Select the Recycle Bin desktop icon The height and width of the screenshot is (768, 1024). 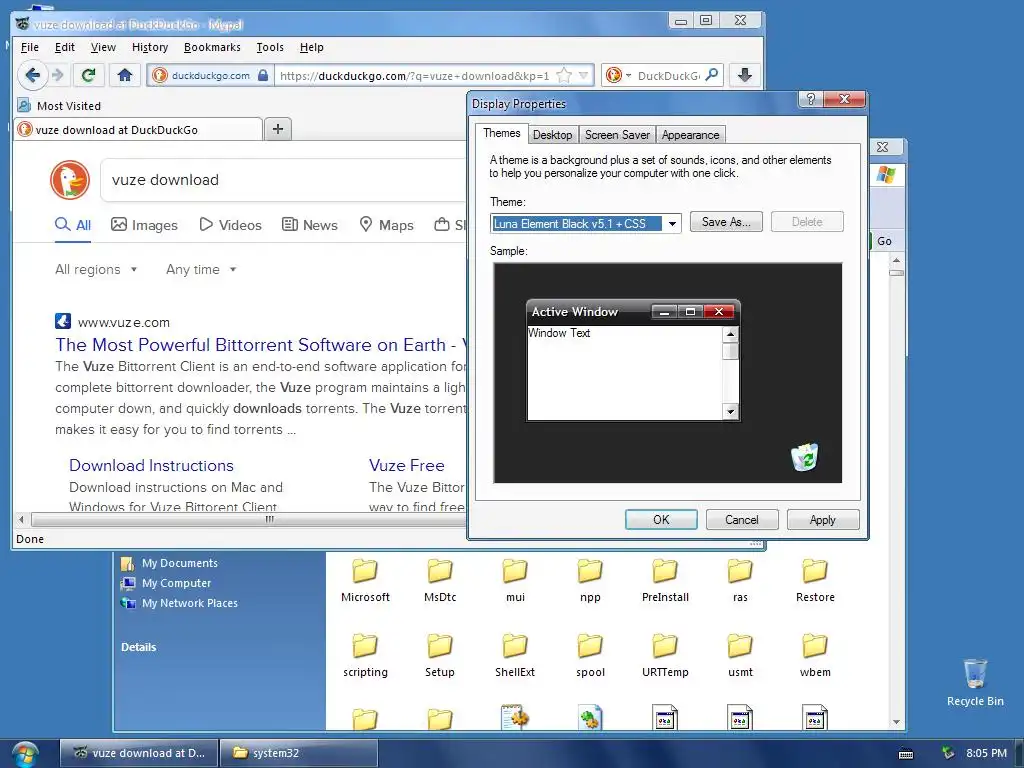(x=975, y=682)
